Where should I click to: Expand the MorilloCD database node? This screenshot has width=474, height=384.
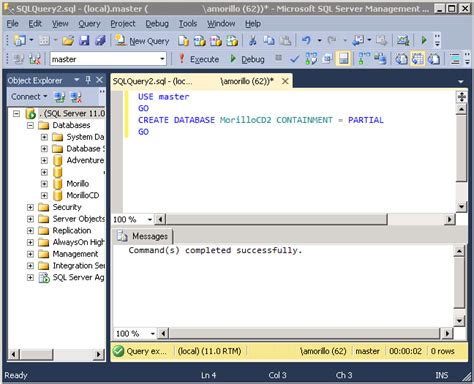tap(44, 195)
